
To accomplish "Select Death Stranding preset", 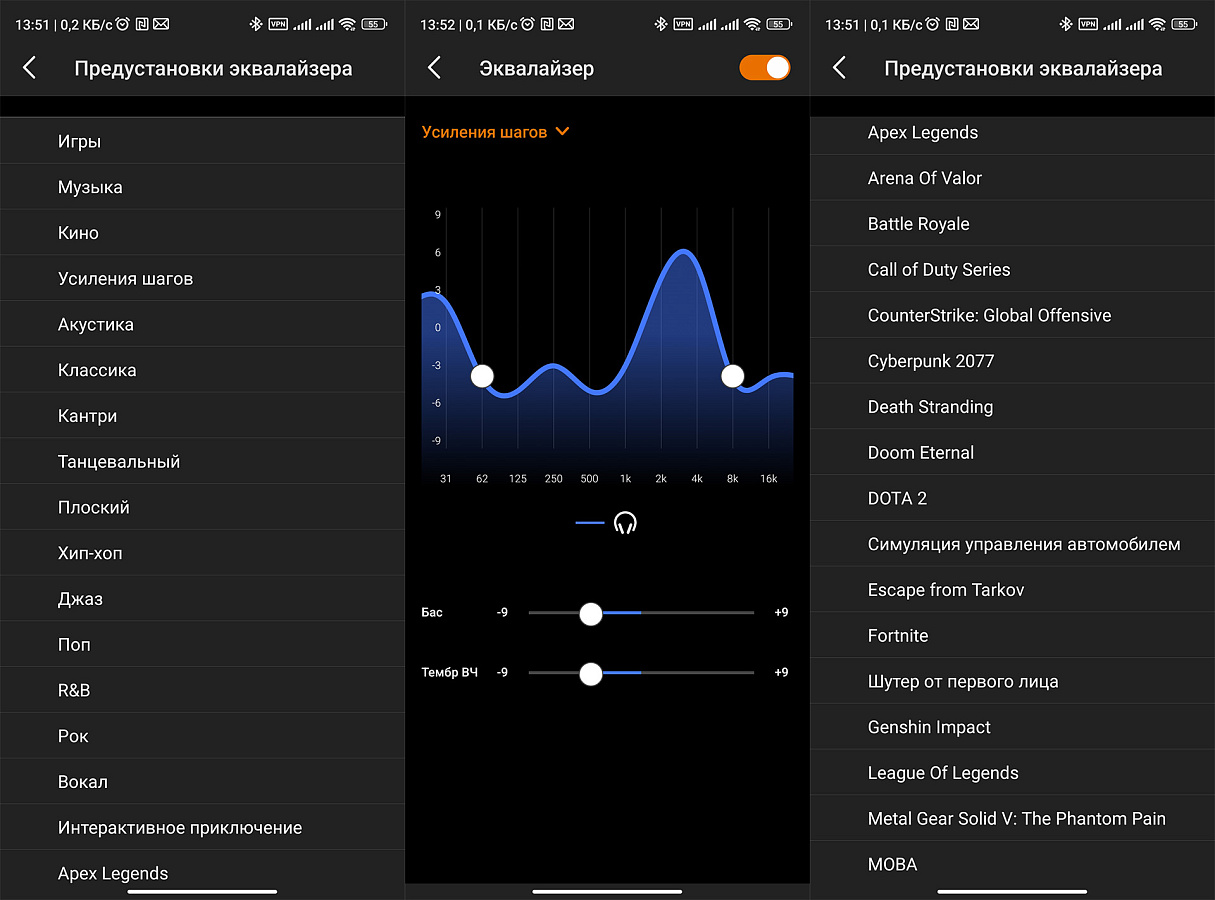I will click(x=1012, y=407).
